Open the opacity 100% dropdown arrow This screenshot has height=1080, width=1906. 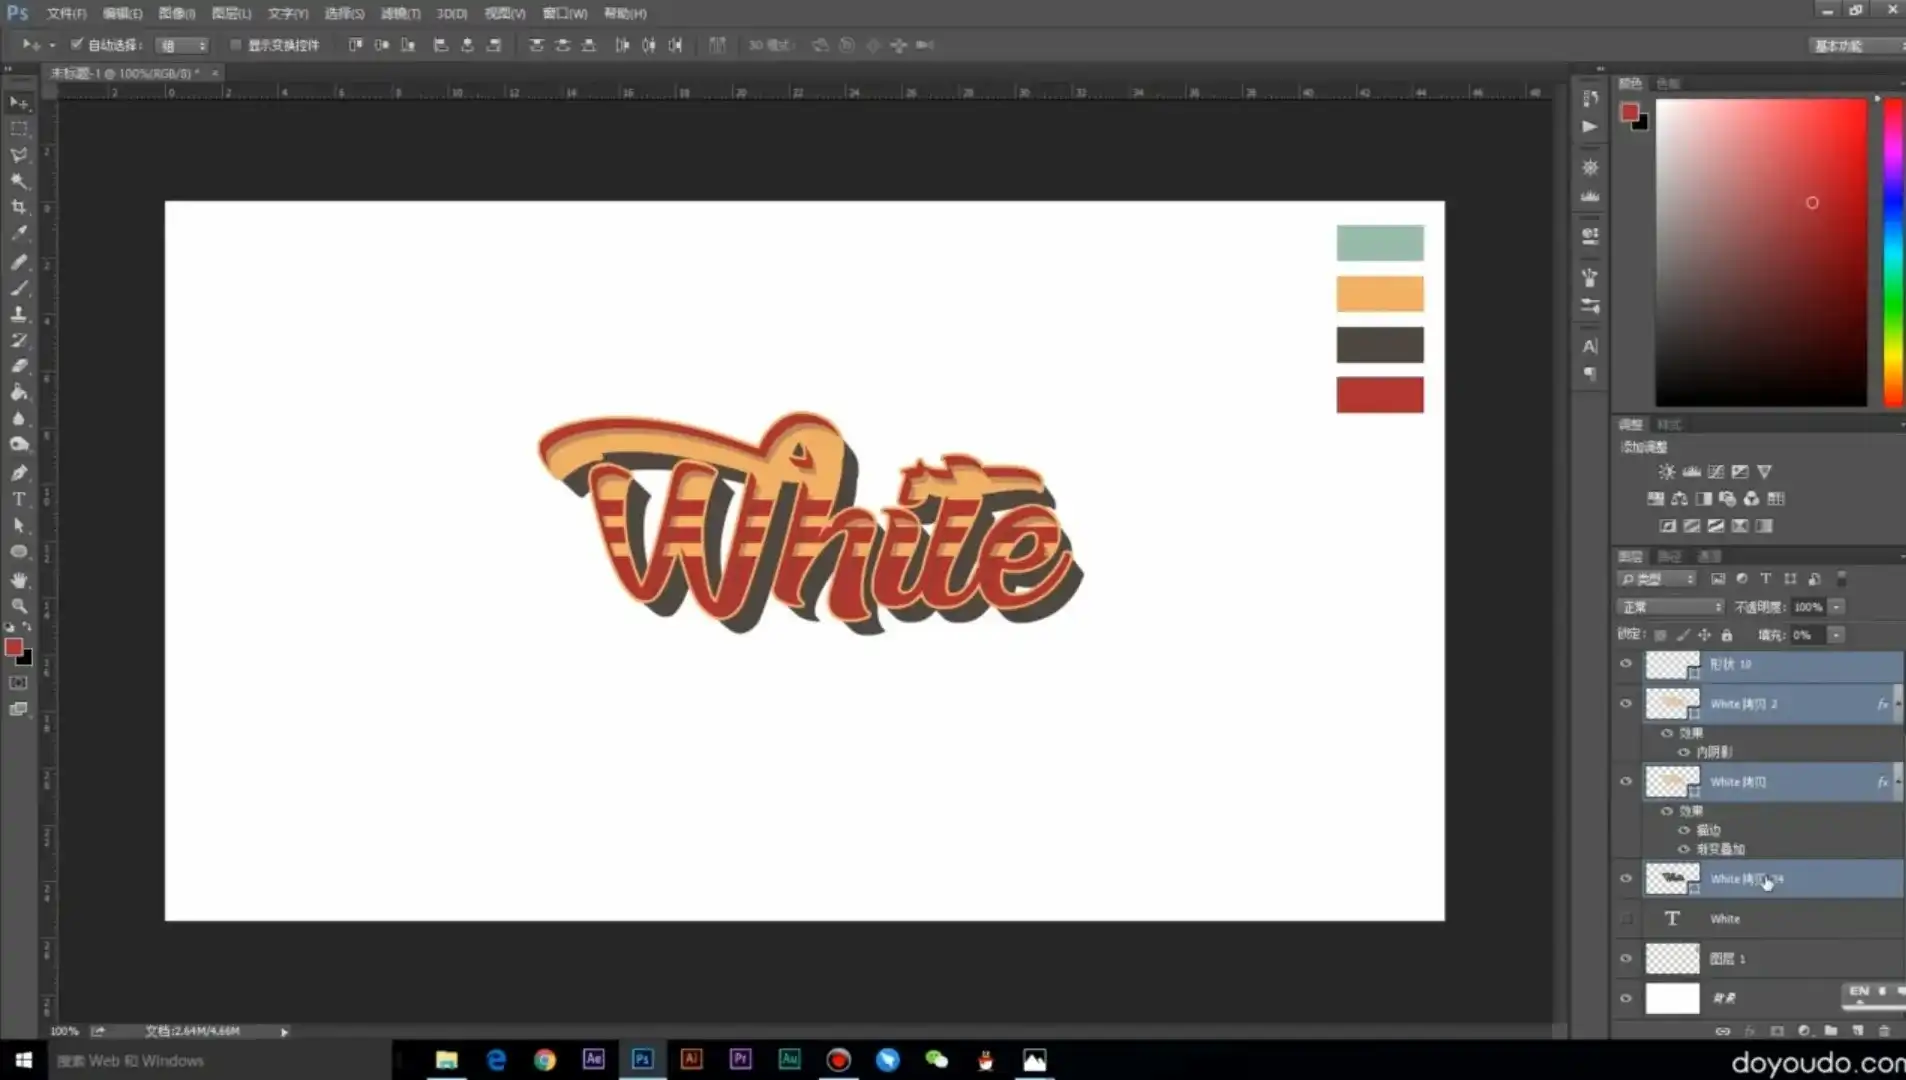1837,607
